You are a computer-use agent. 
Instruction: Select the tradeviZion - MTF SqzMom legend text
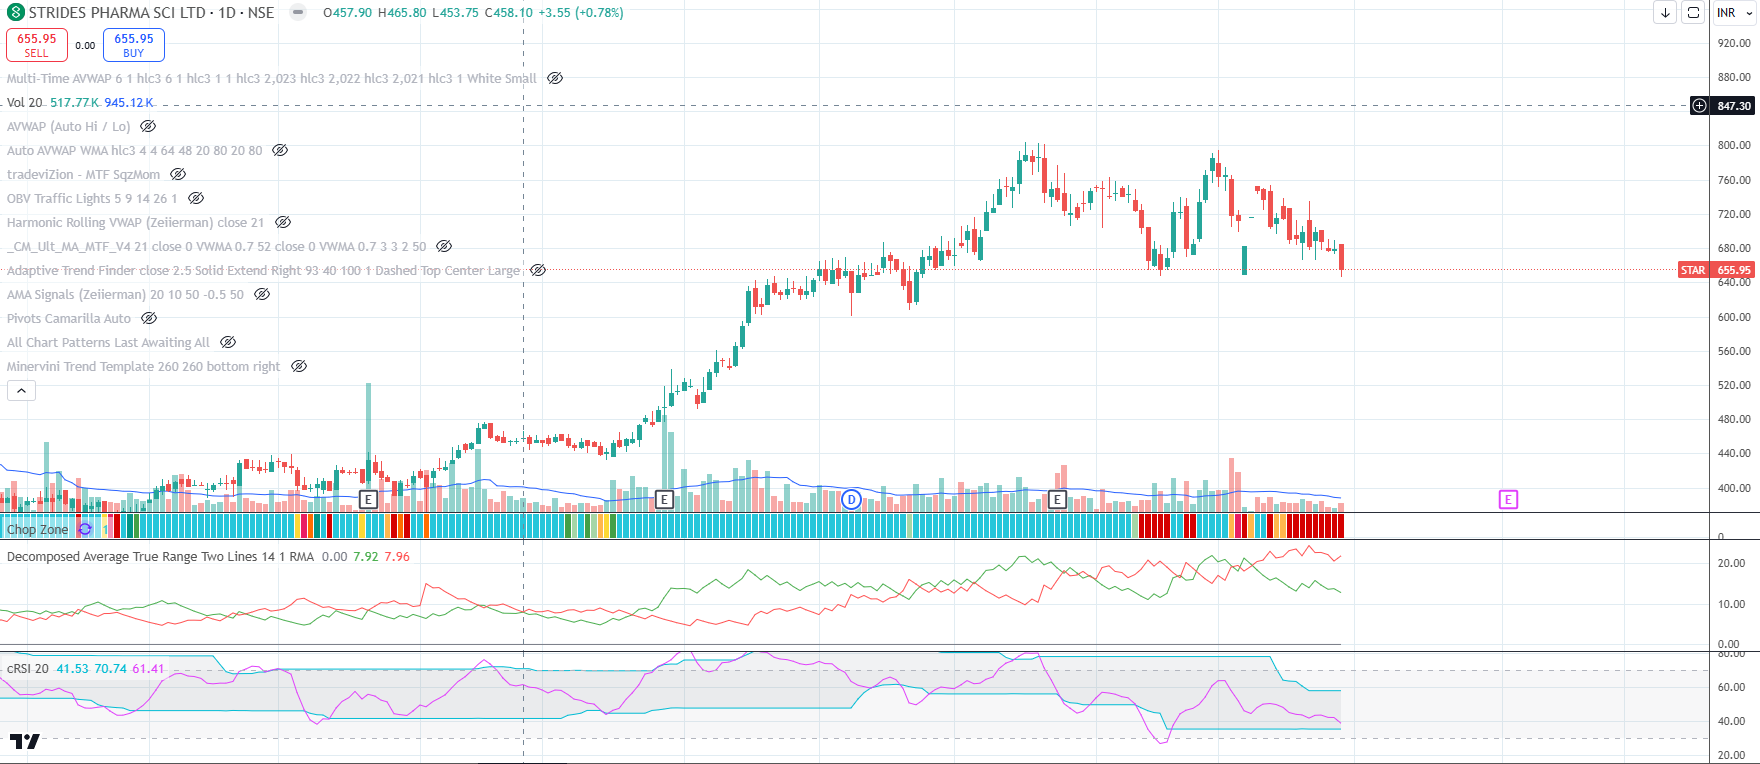coord(83,174)
